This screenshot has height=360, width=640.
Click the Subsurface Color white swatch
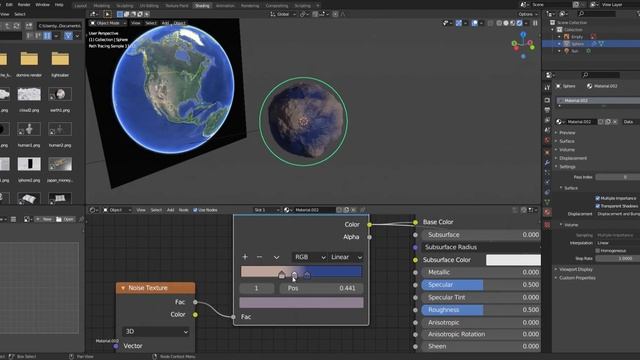[x=513, y=260]
